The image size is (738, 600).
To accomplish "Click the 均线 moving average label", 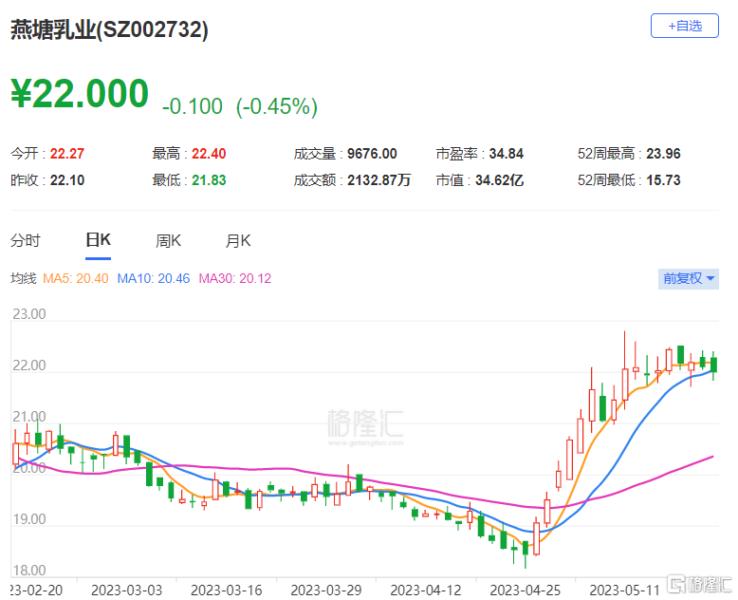I will pos(24,279).
